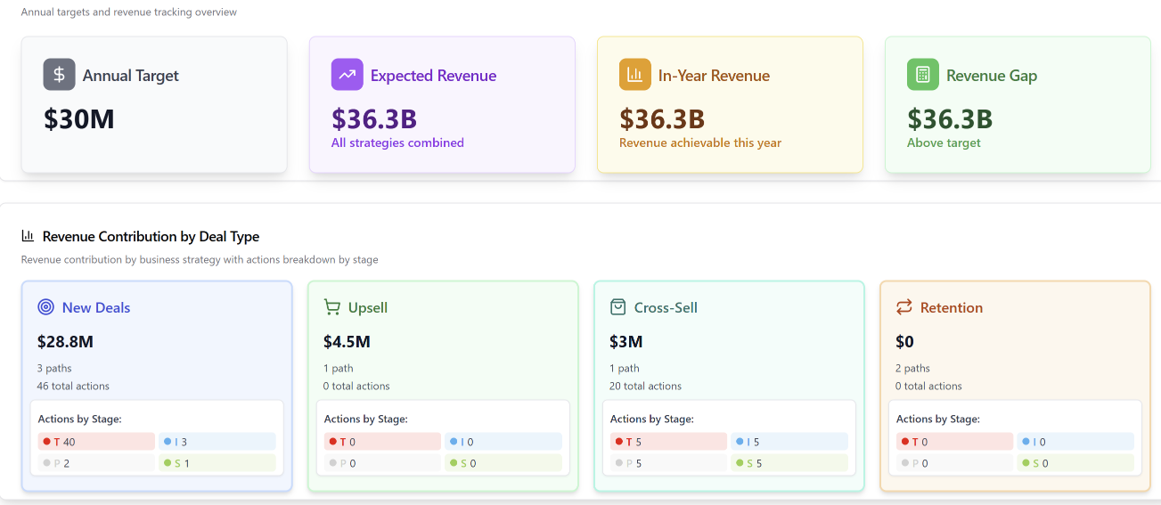Click the '2 paths' text in Retention
This screenshot has width=1161, height=505.
(x=913, y=368)
